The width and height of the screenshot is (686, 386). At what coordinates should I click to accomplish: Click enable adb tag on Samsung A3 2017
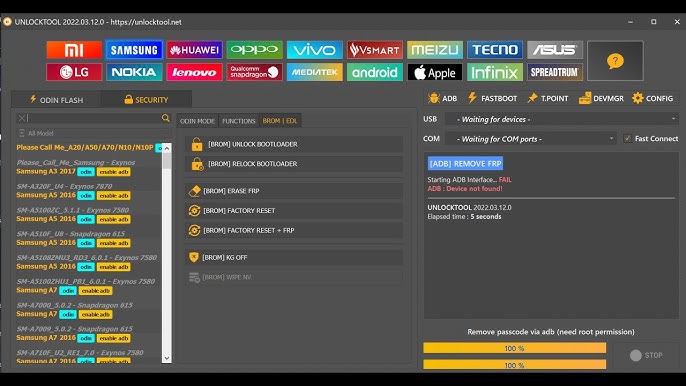114,172
